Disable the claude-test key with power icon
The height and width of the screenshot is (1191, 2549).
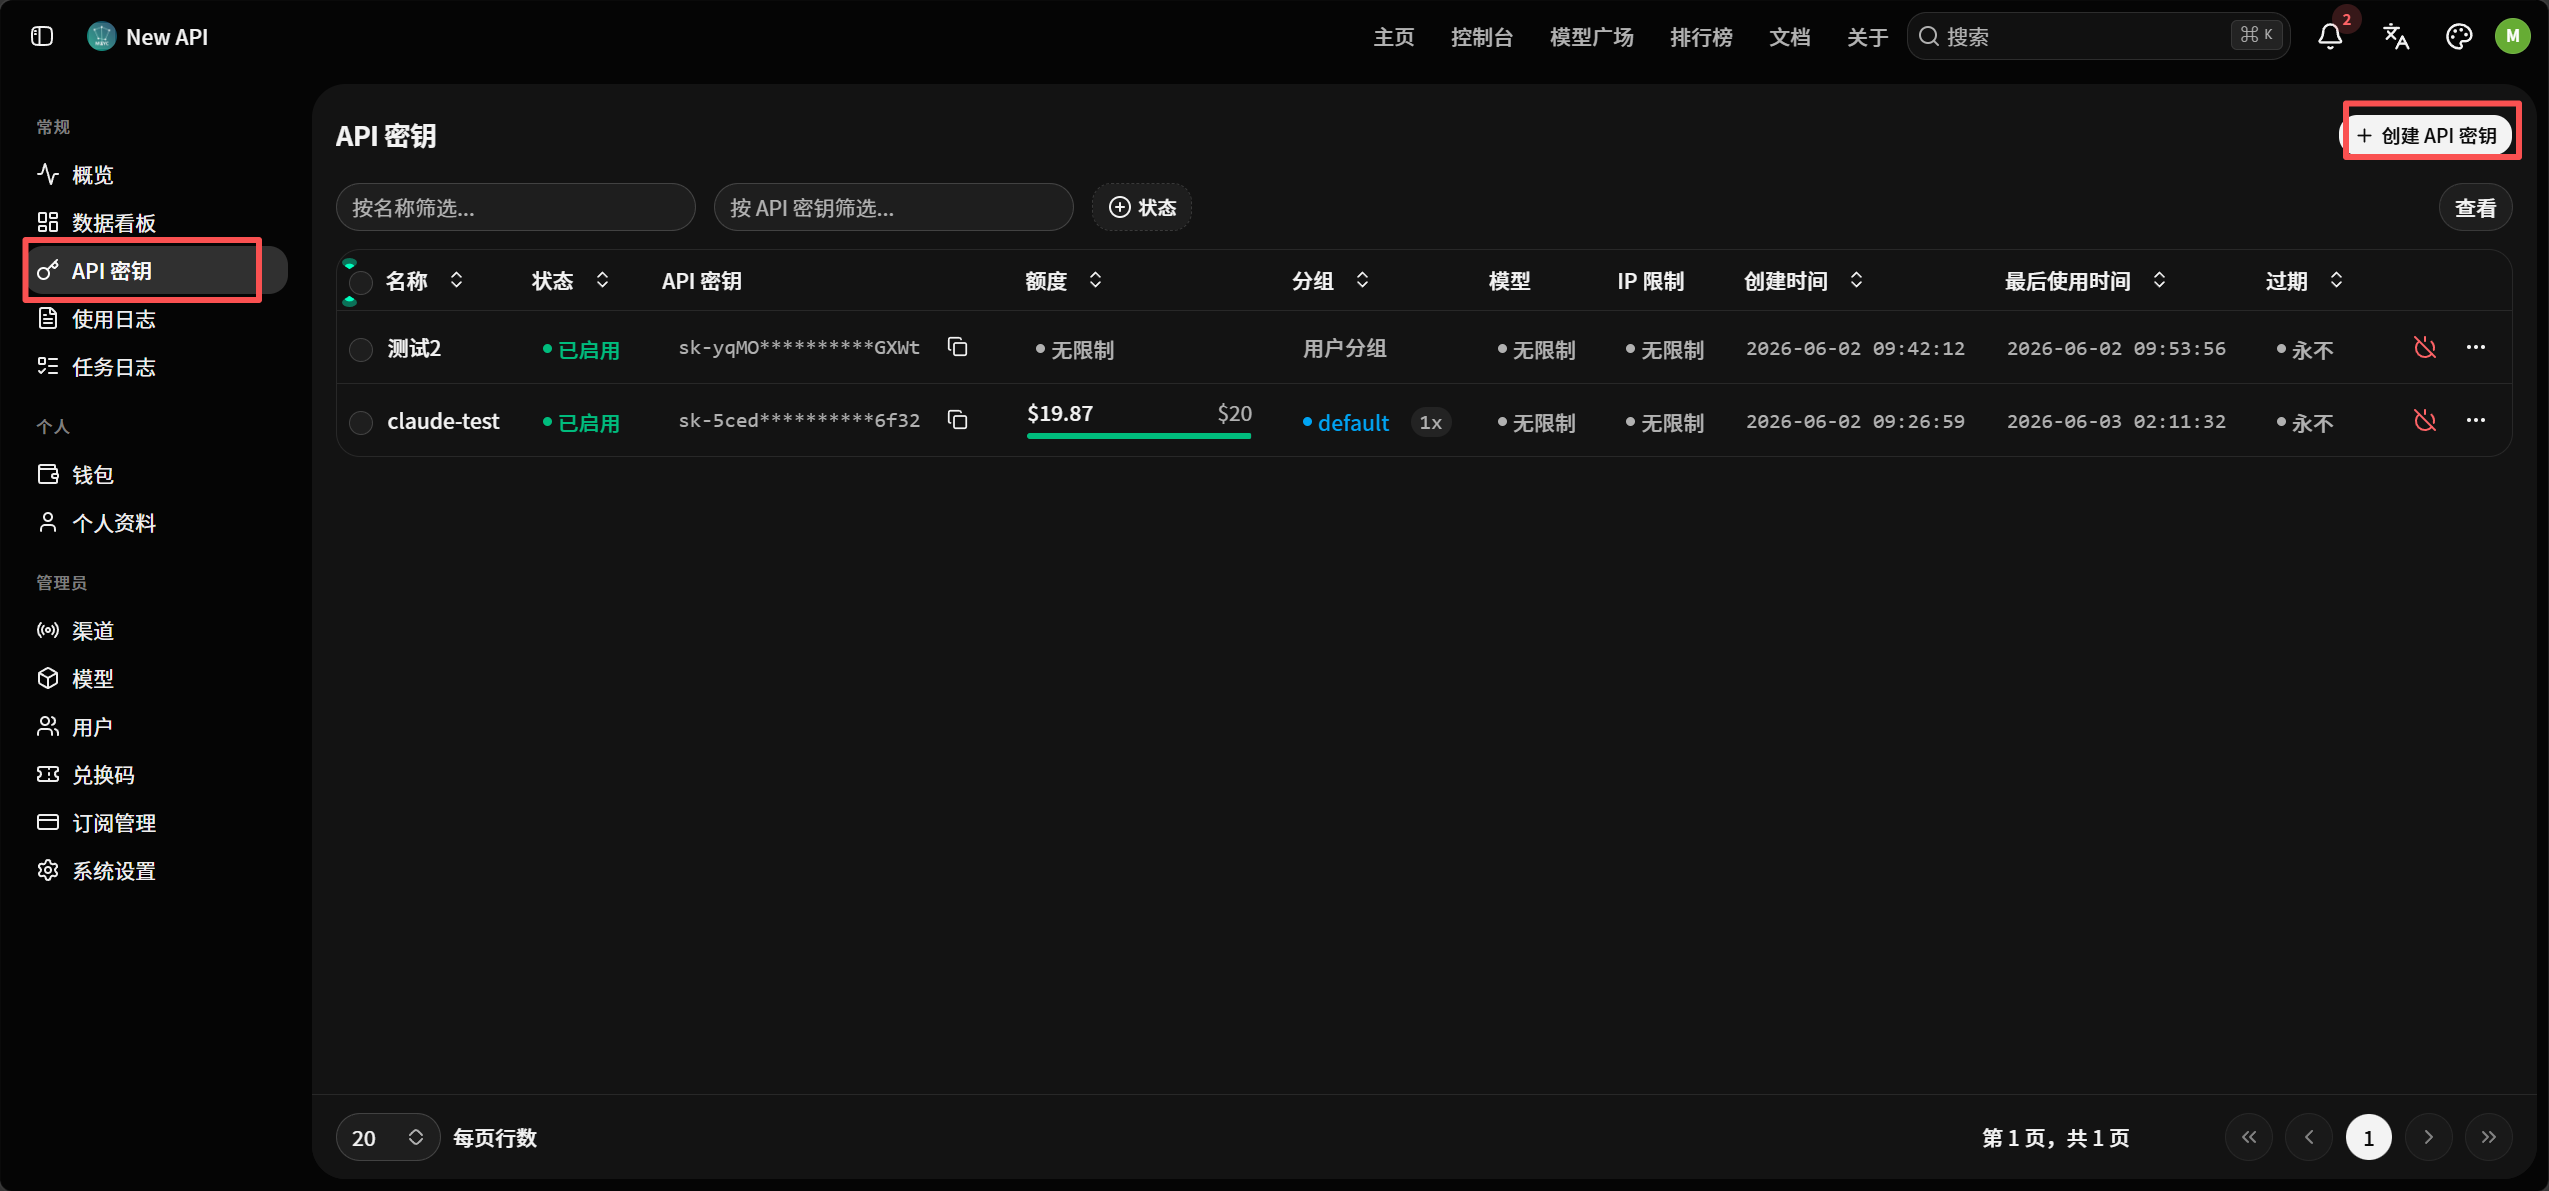coord(2424,420)
